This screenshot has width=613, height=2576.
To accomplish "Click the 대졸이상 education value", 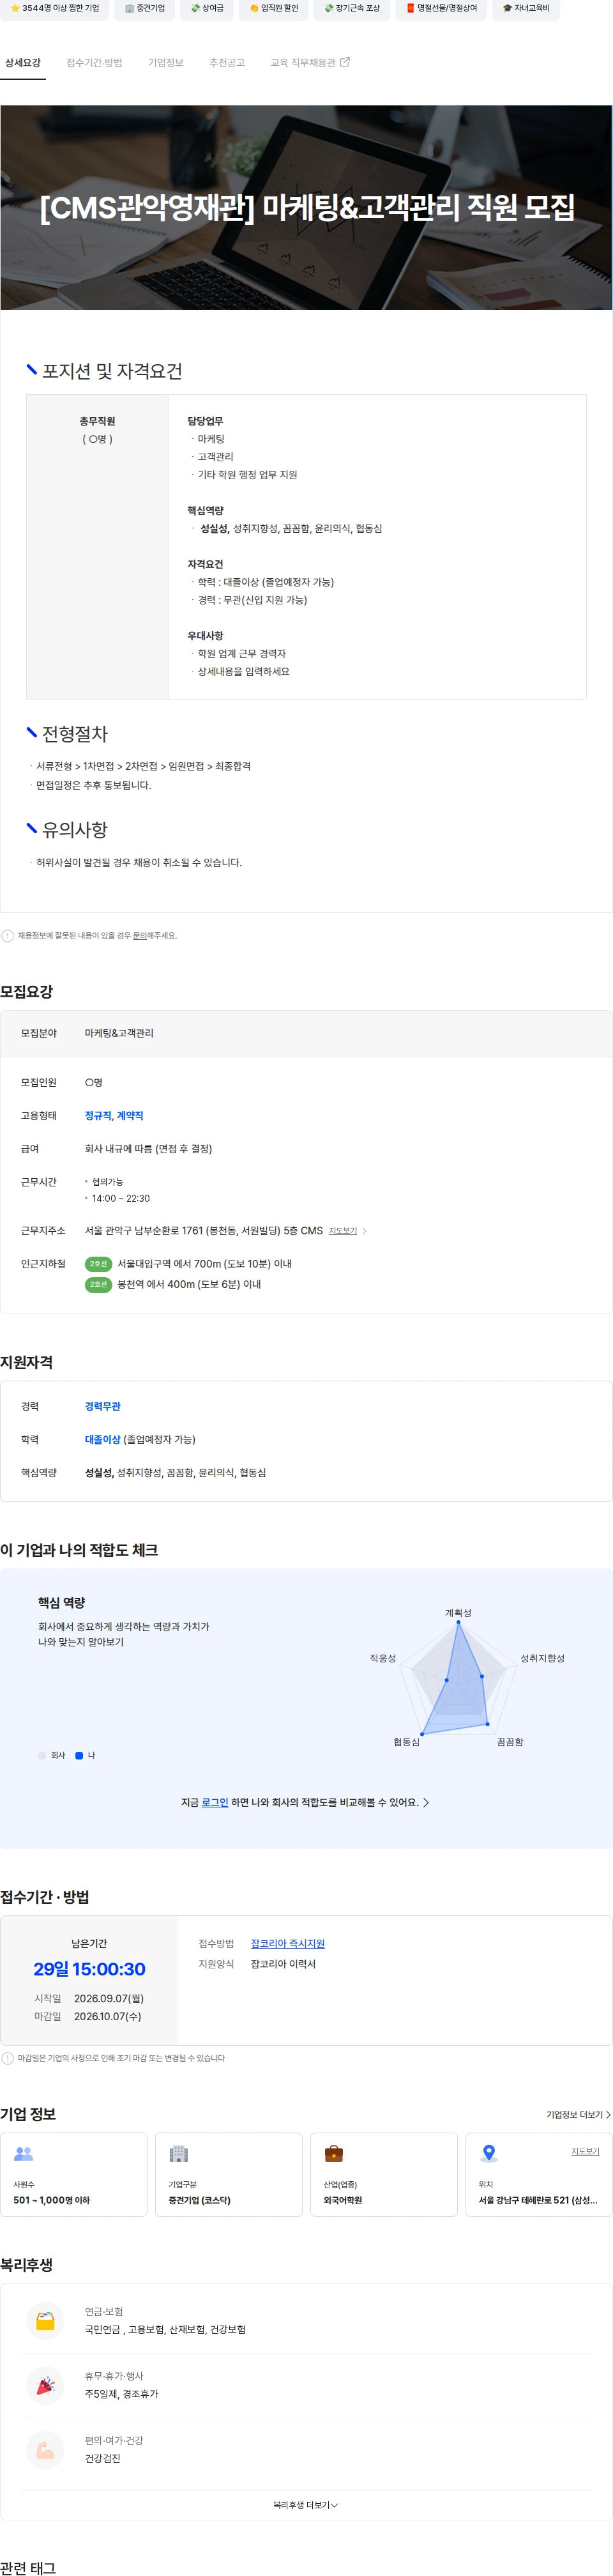I will coord(103,1439).
